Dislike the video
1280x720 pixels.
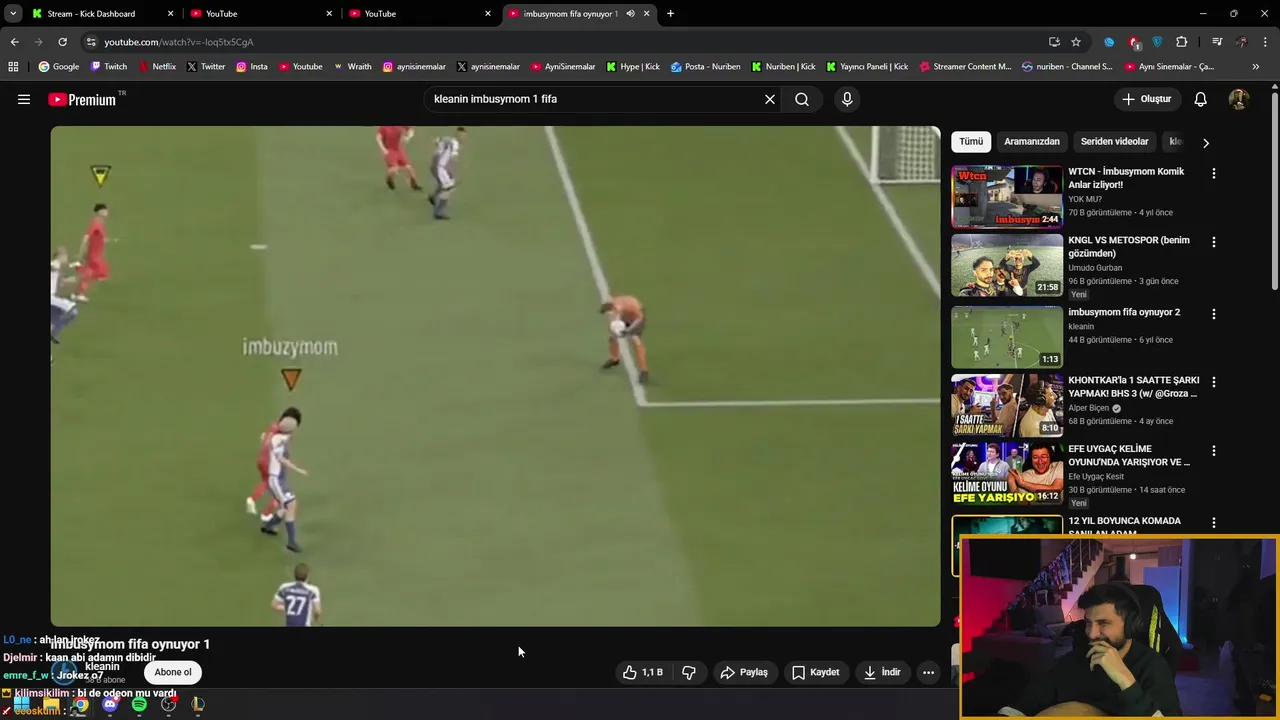coord(689,672)
